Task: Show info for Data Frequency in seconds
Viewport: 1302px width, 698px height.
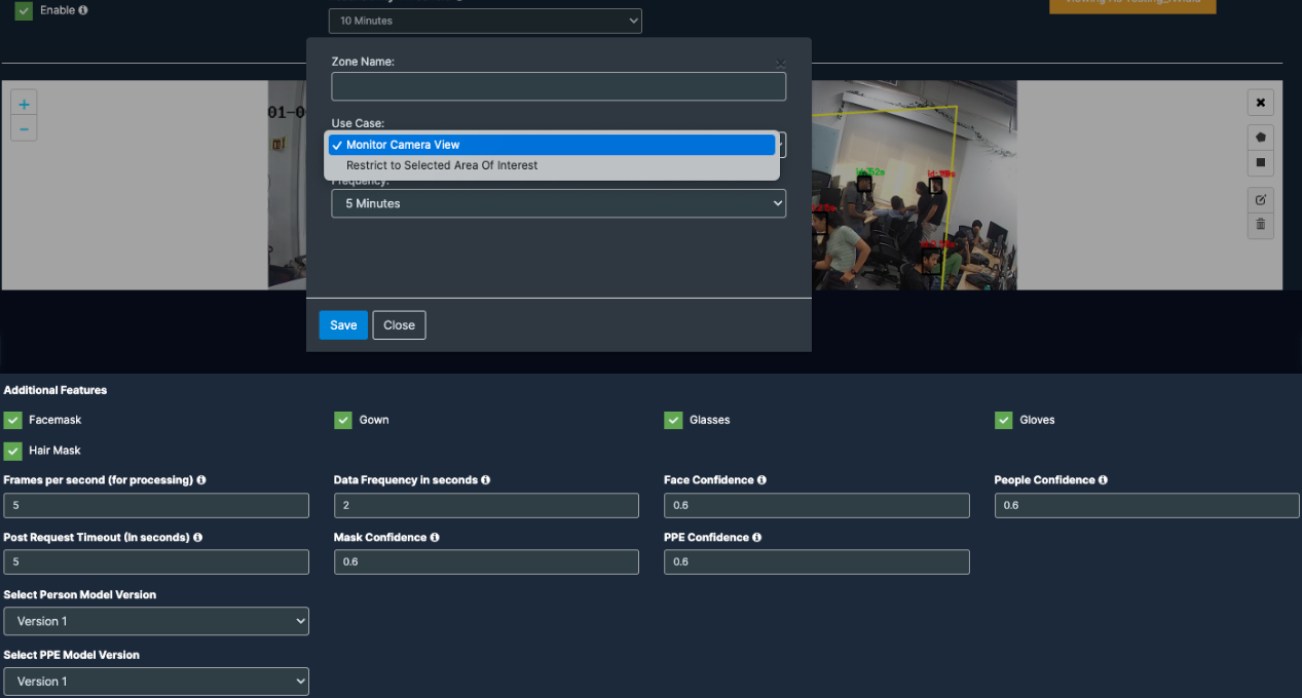Action: (x=486, y=480)
